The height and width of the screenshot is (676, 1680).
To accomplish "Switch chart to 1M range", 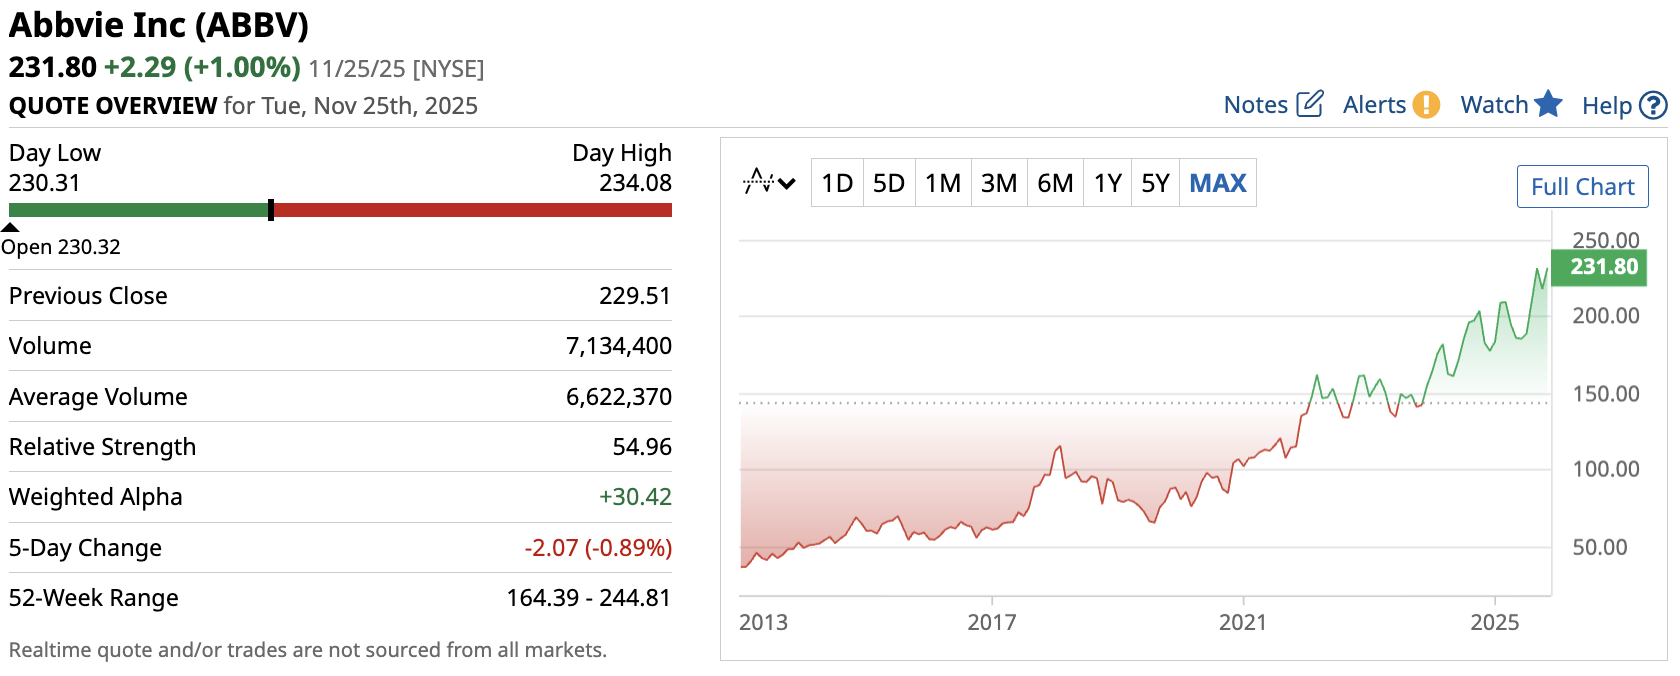I will coord(943,183).
